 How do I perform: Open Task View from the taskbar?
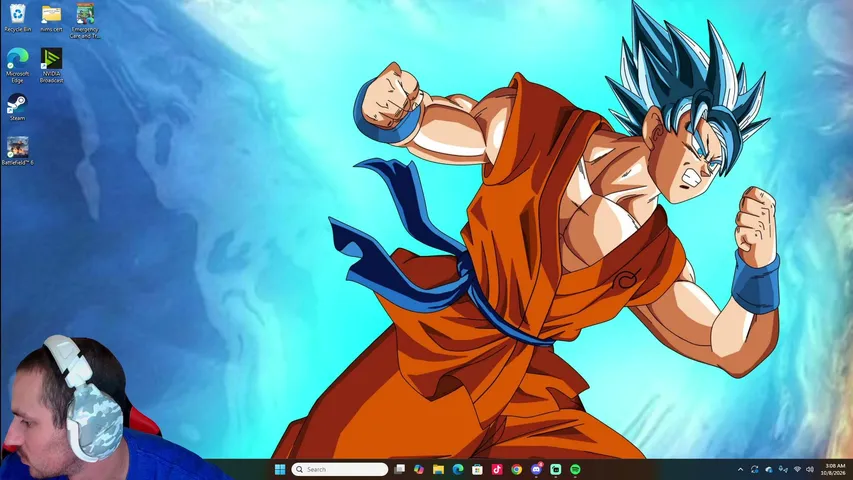pyautogui.click(x=399, y=469)
